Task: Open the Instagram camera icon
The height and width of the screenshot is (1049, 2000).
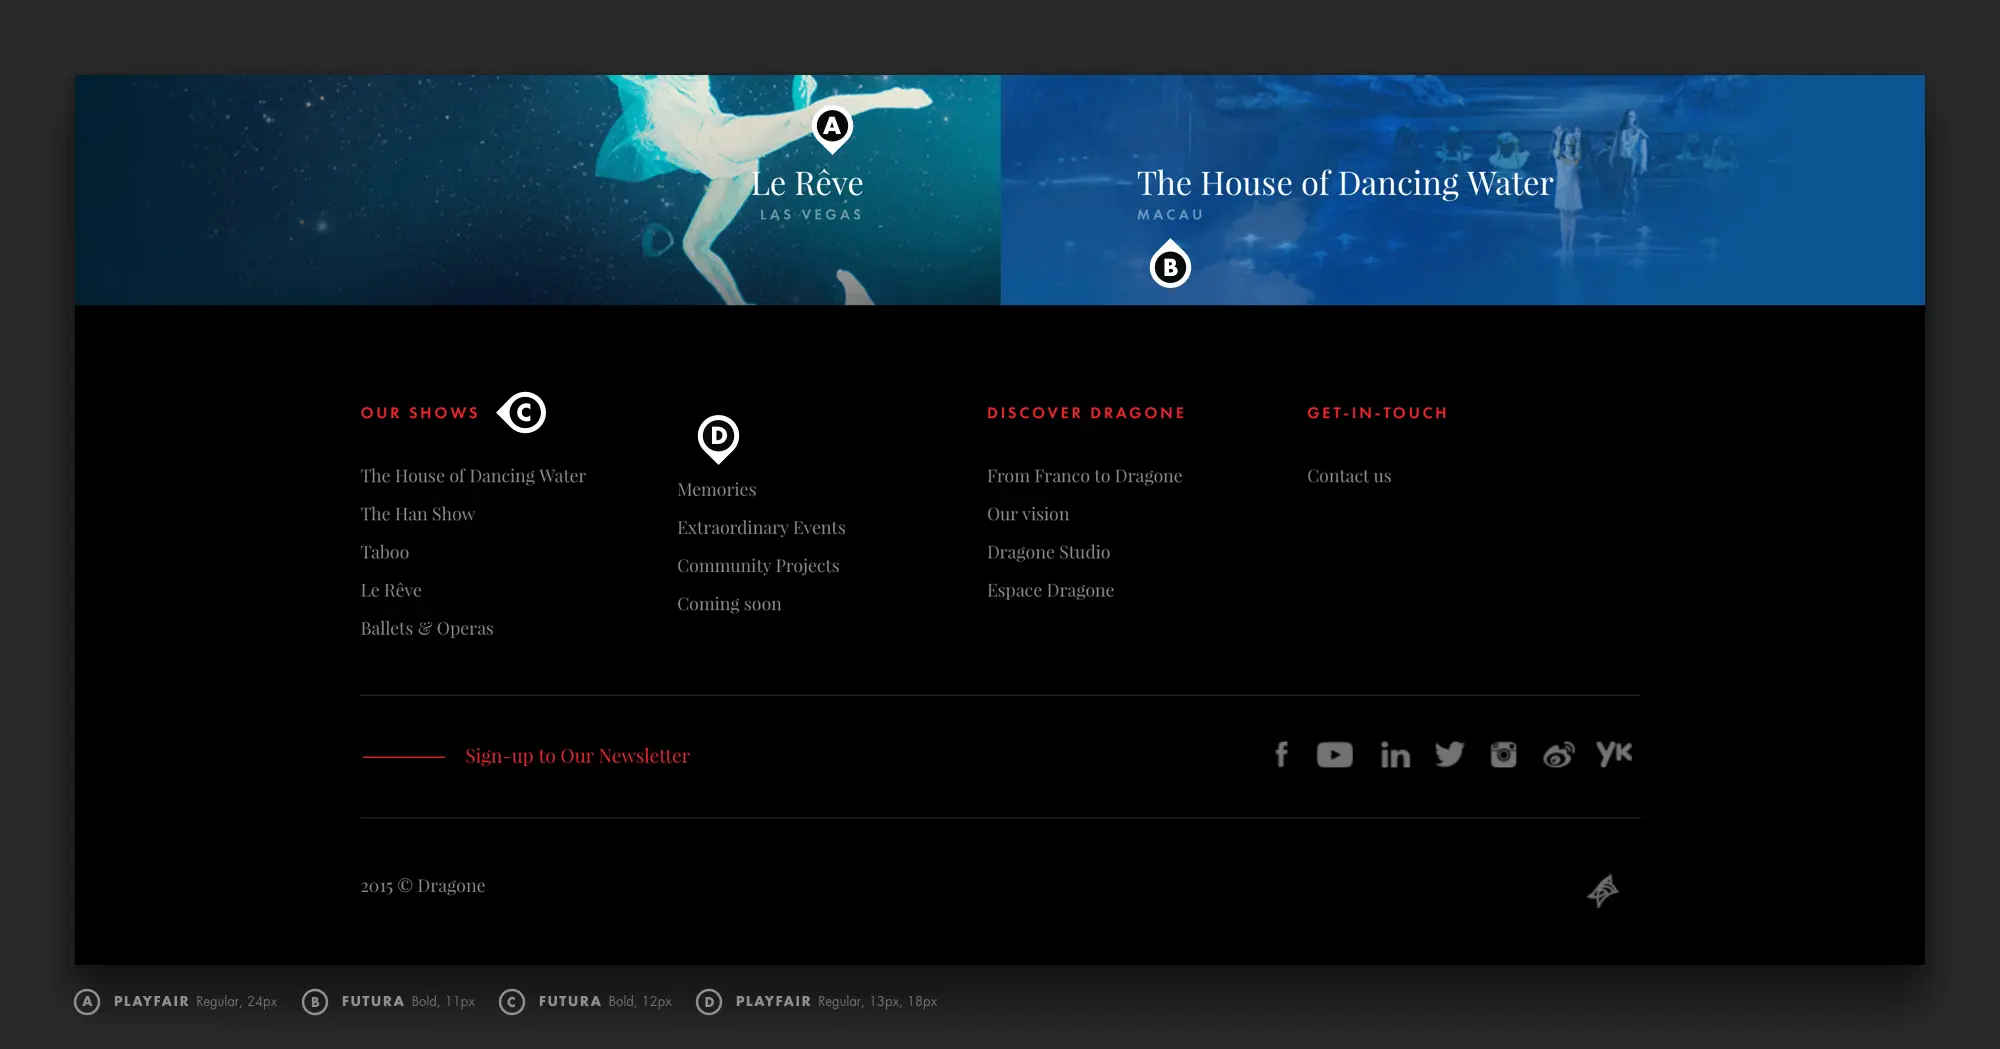Action: [1503, 755]
